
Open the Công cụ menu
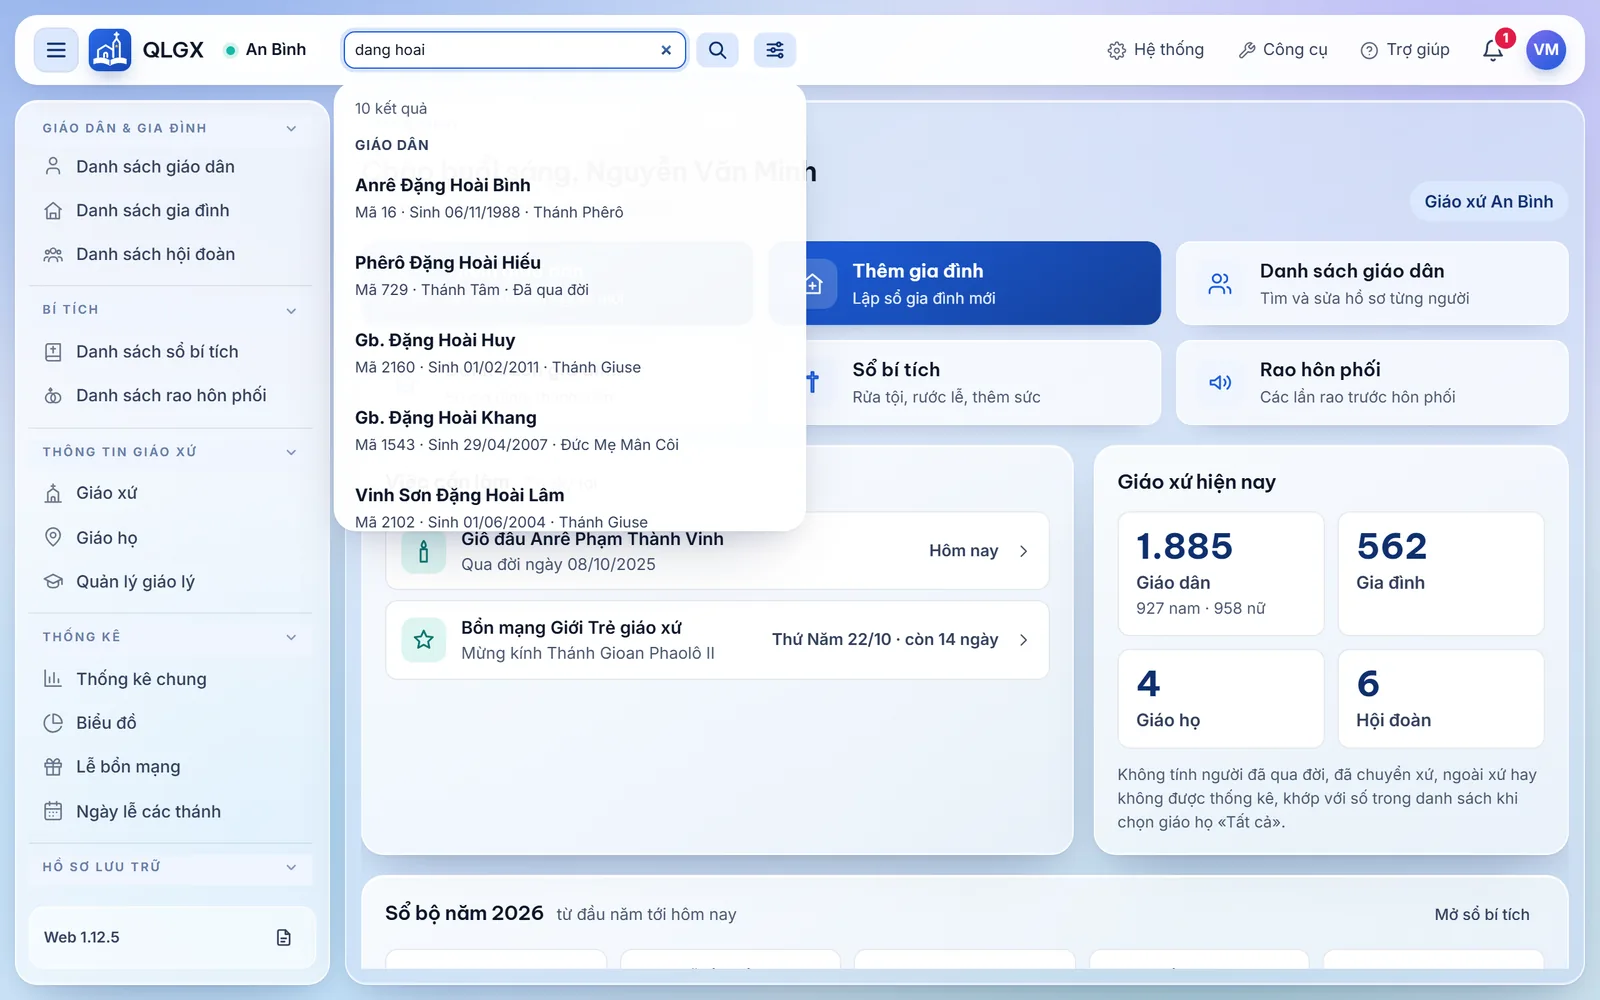1283,50
